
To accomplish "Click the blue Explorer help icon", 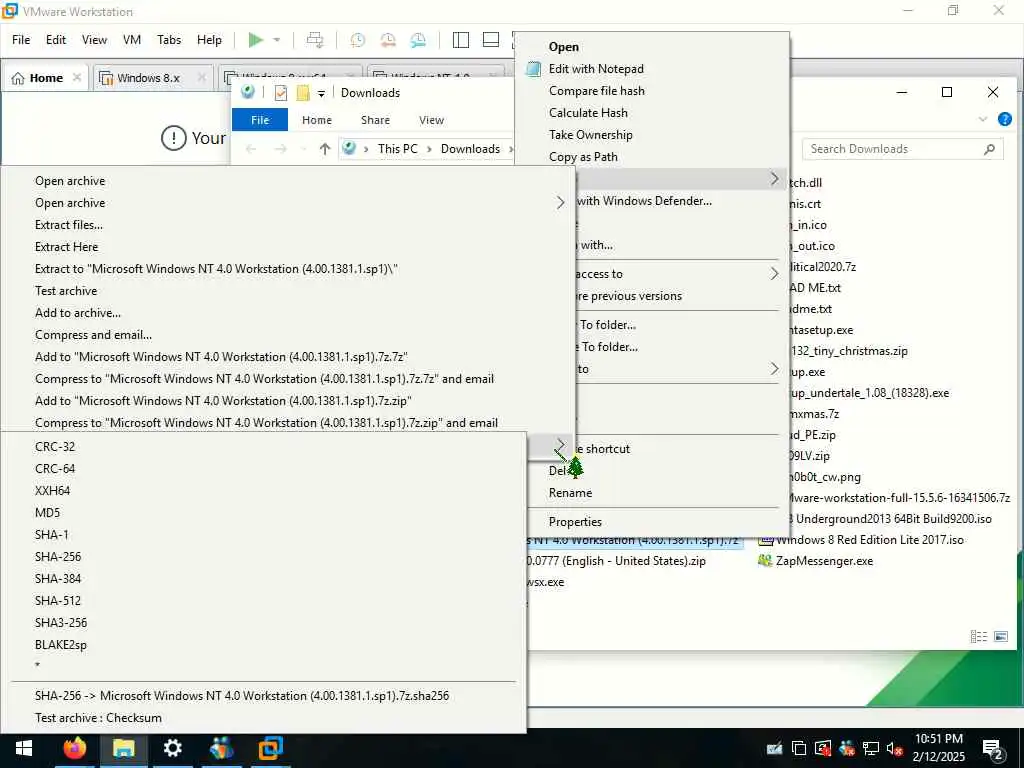I will click(1004, 119).
